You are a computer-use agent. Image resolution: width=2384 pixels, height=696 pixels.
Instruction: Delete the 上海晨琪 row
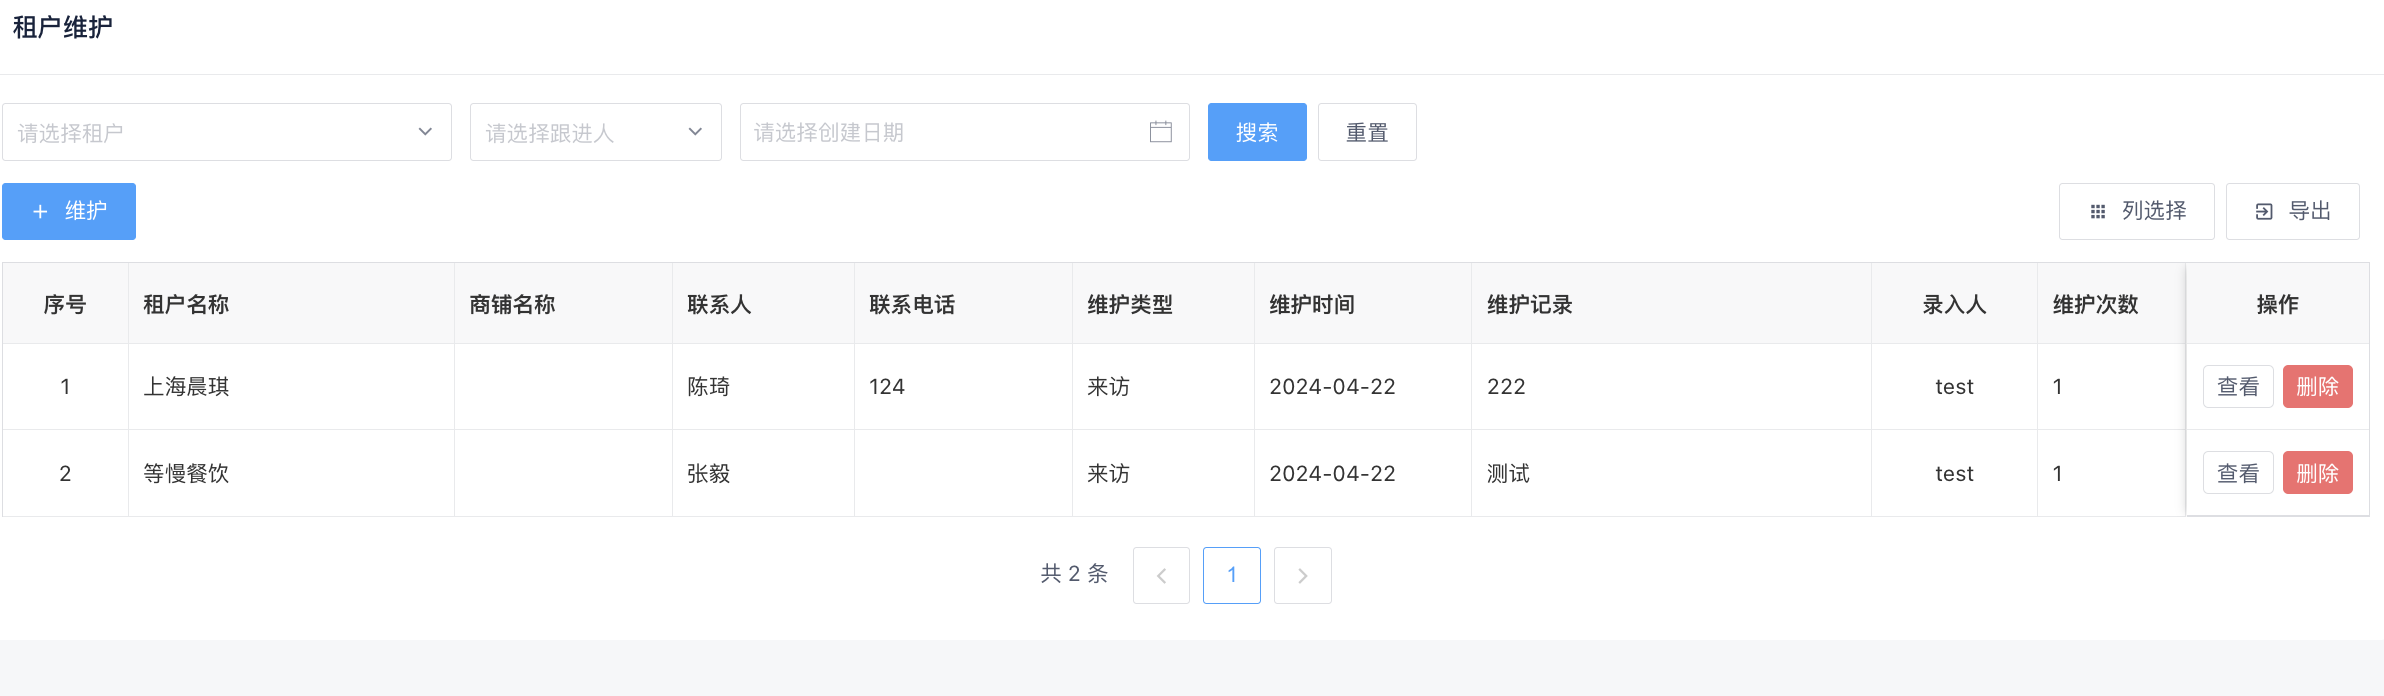[2317, 387]
